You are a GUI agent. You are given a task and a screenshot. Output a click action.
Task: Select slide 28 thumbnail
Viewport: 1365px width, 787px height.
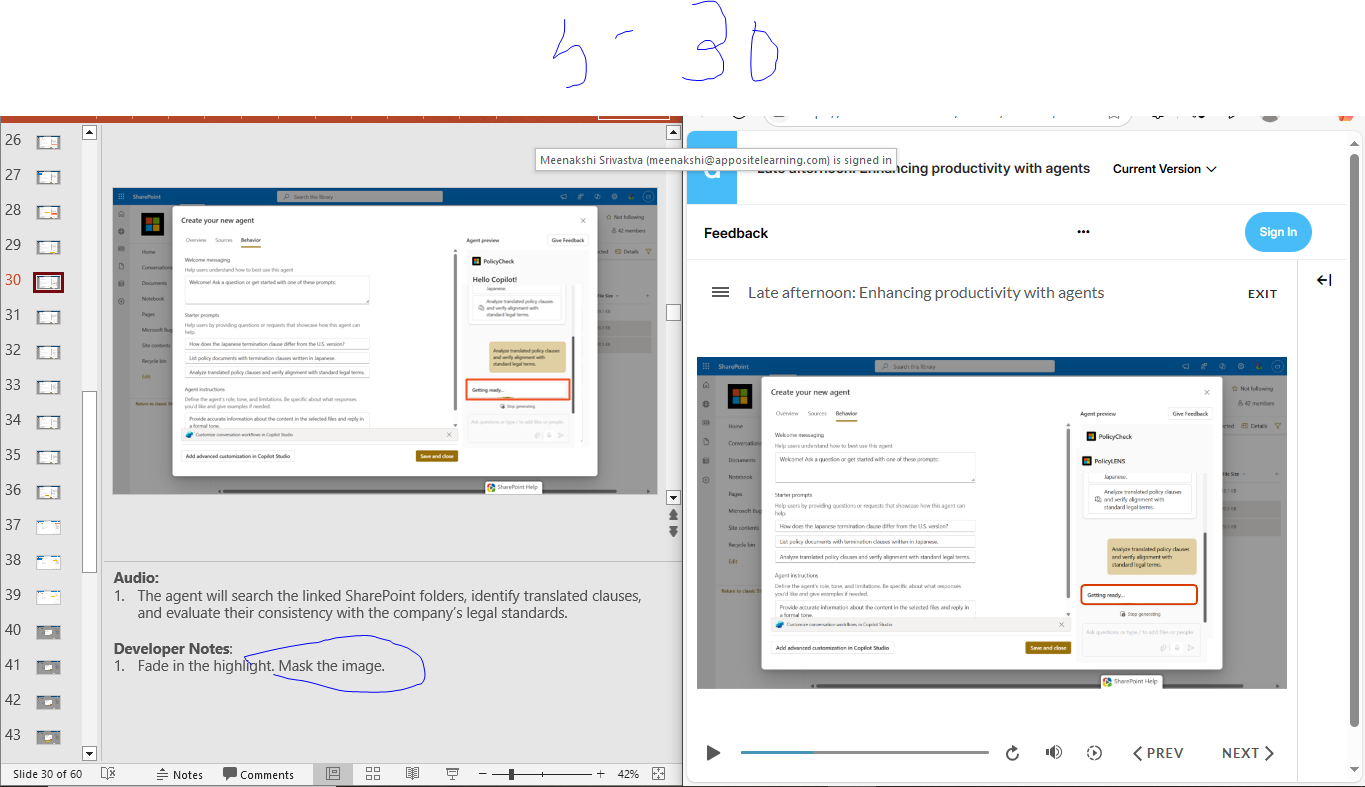tap(48, 212)
